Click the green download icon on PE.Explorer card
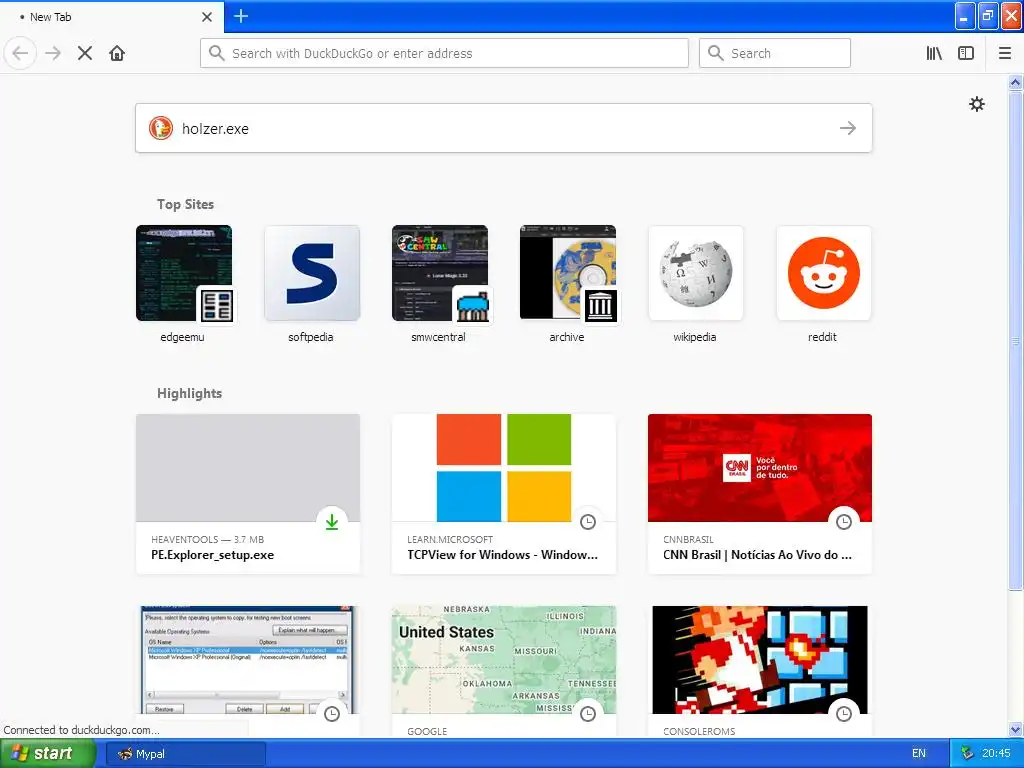1024x768 pixels. coord(332,522)
